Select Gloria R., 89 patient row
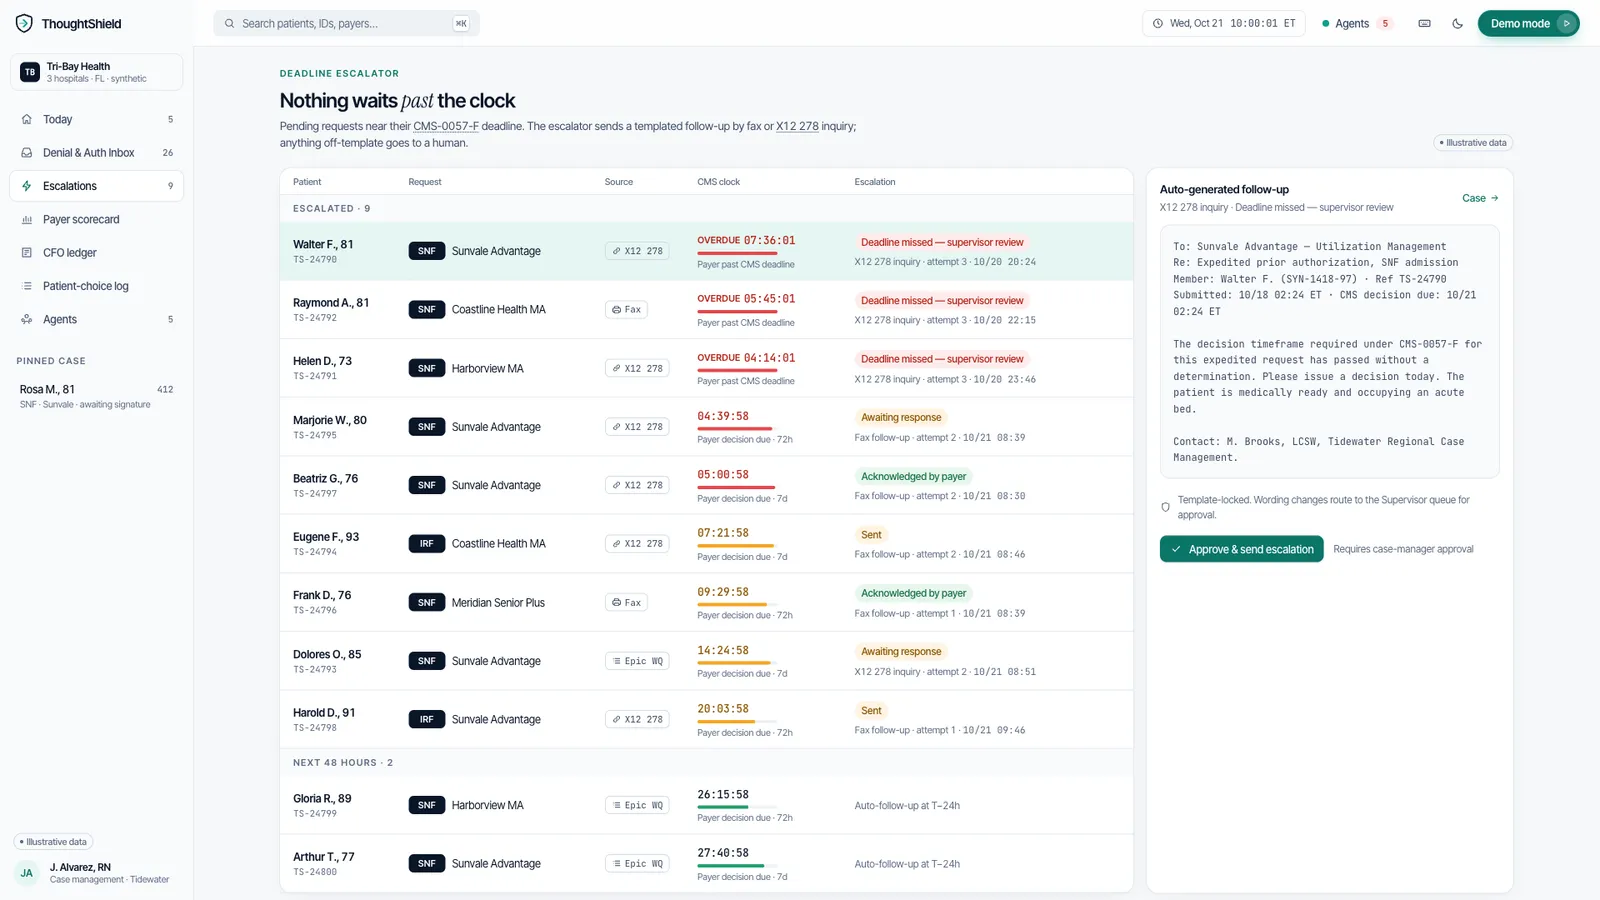Screen dimensions: 1600x900 pyautogui.click(x=706, y=806)
